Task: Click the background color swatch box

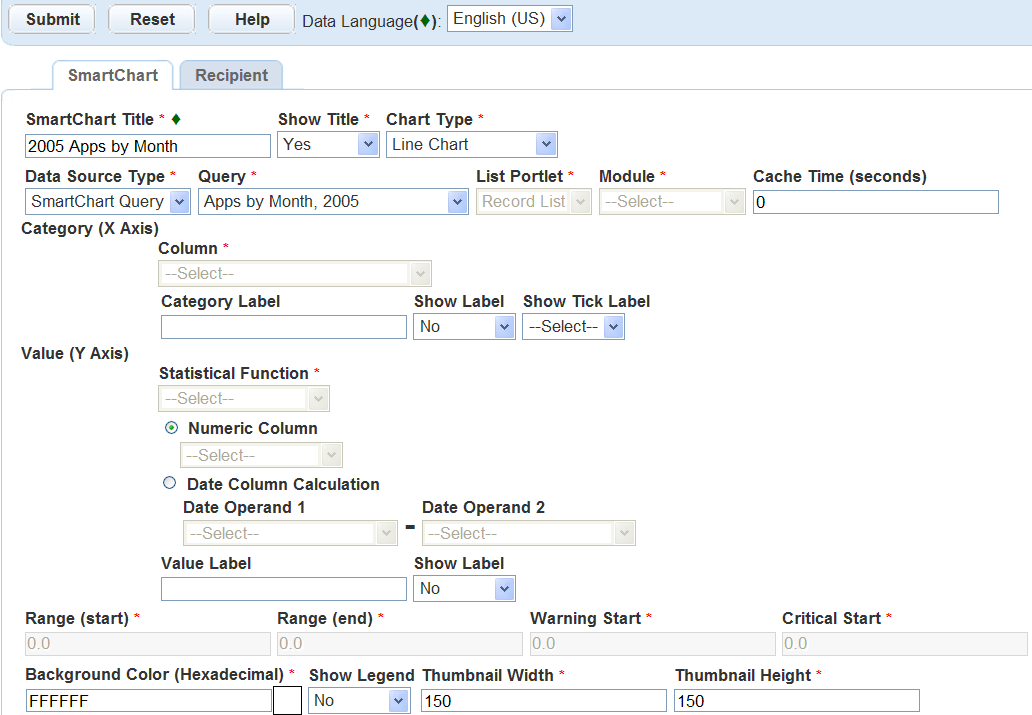Action: point(288,701)
